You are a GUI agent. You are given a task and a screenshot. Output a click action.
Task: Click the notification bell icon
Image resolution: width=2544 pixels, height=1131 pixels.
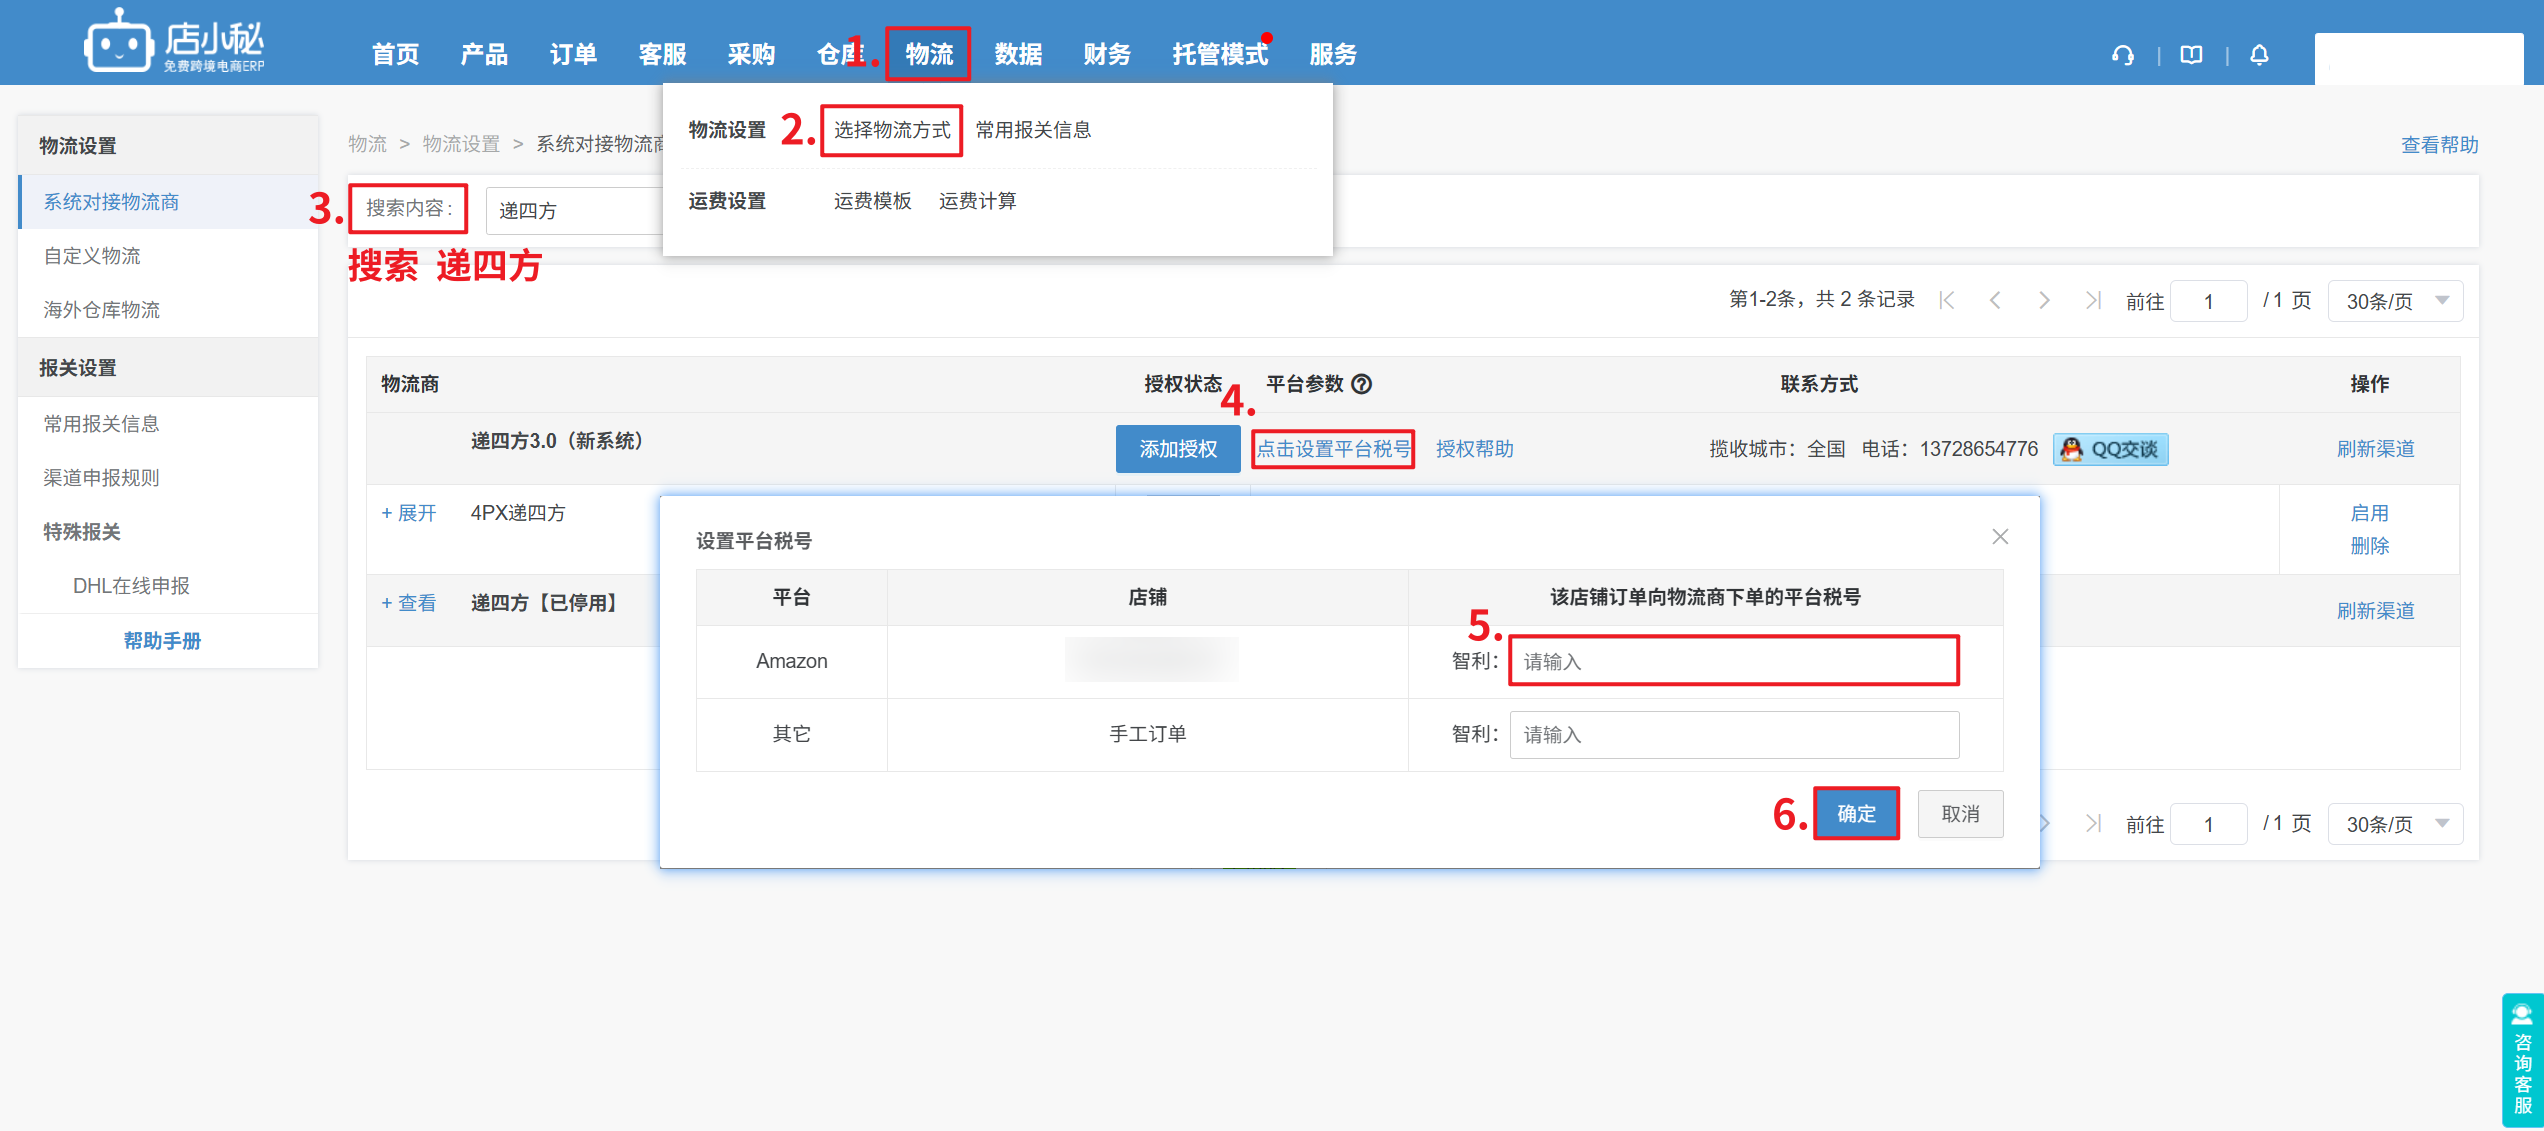pos(2259,55)
